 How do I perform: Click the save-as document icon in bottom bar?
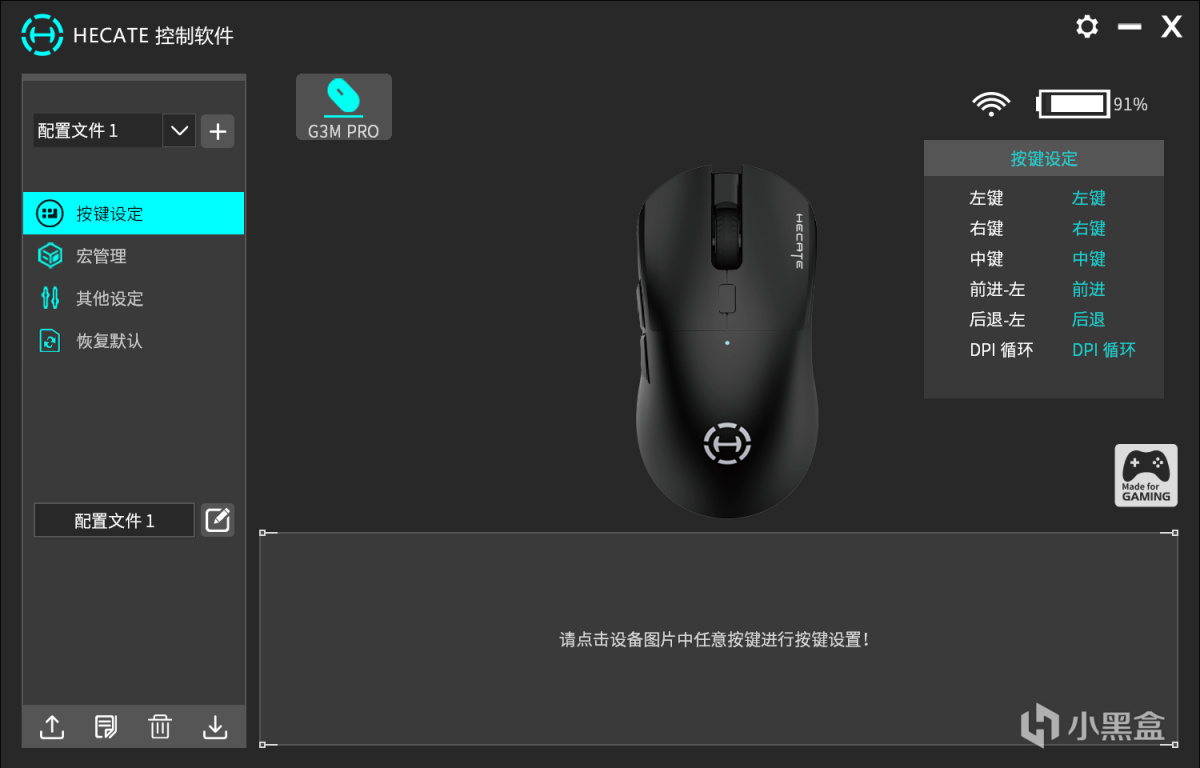click(x=106, y=727)
